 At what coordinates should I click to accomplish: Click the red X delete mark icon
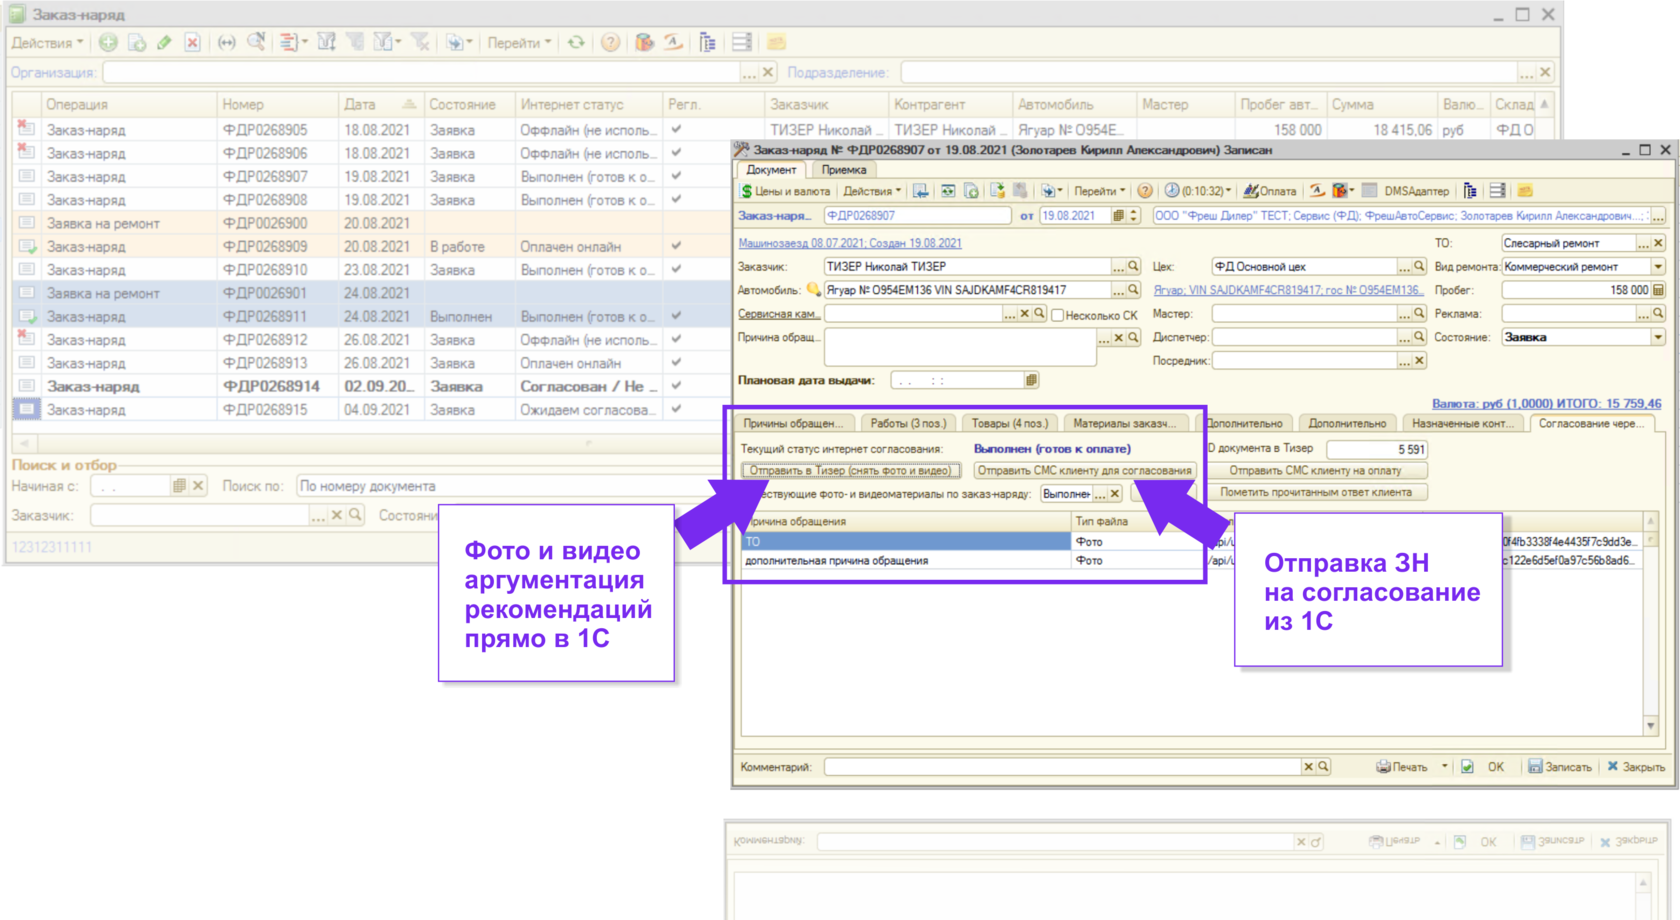[192, 43]
